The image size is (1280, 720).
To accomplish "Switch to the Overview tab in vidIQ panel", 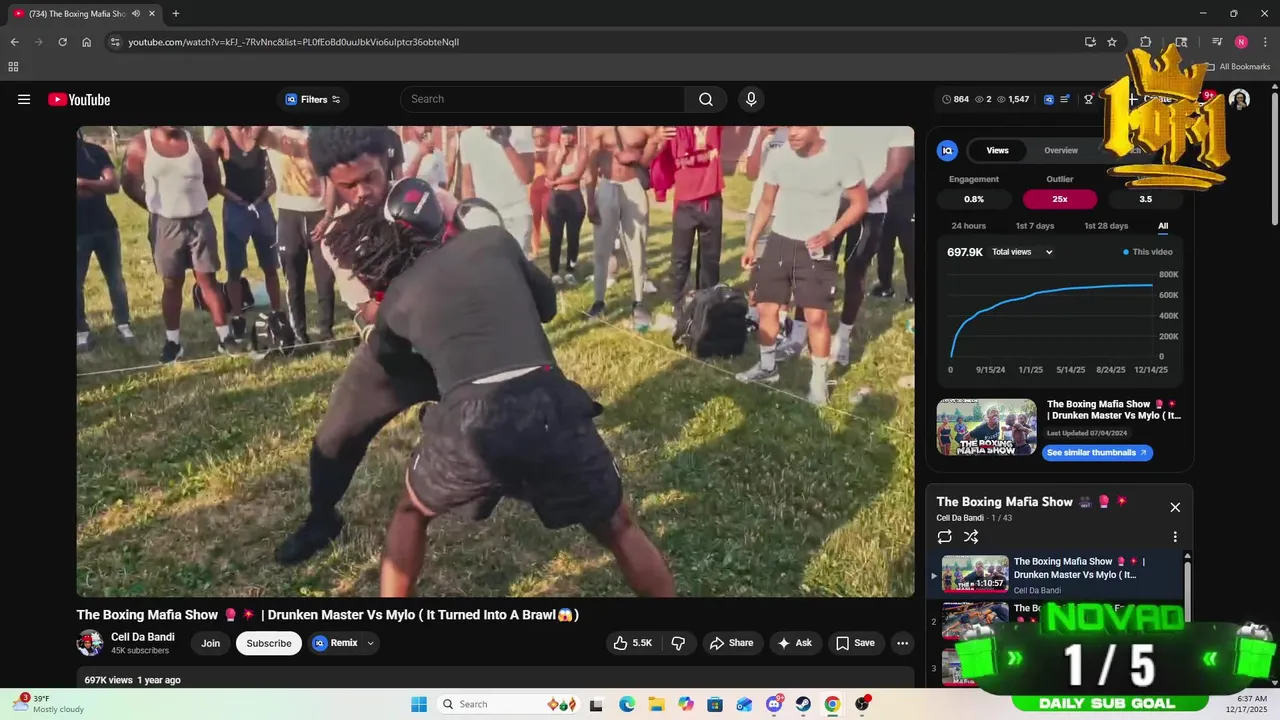I will pos(1061,150).
